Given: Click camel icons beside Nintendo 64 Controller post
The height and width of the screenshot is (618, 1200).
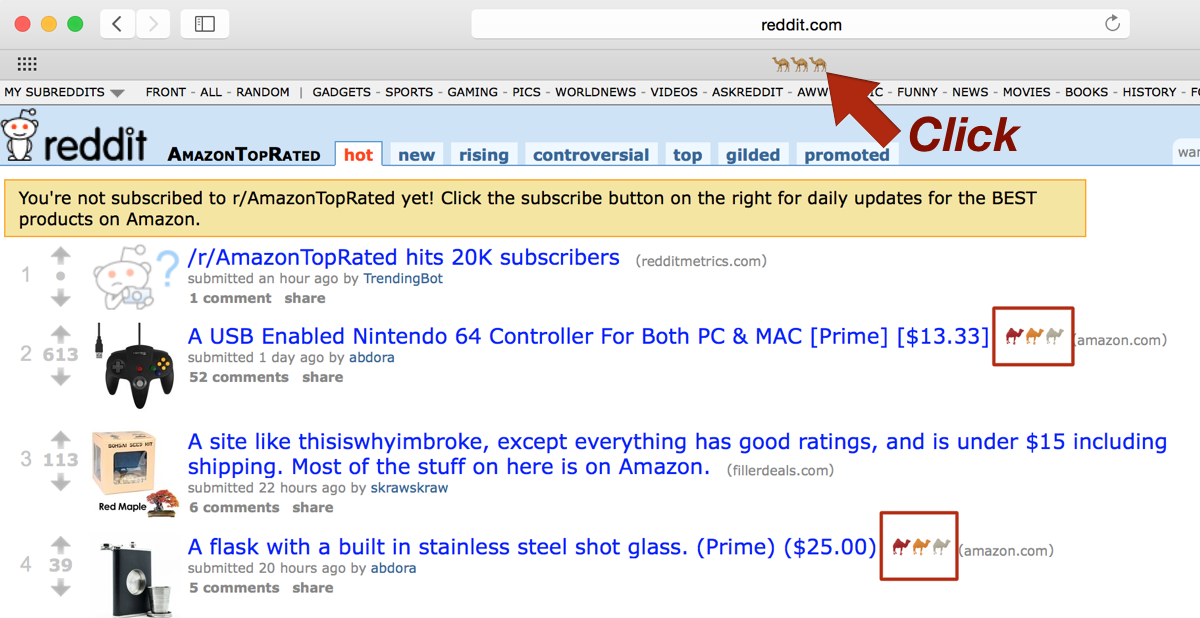Looking at the screenshot, I should click(1034, 336).
